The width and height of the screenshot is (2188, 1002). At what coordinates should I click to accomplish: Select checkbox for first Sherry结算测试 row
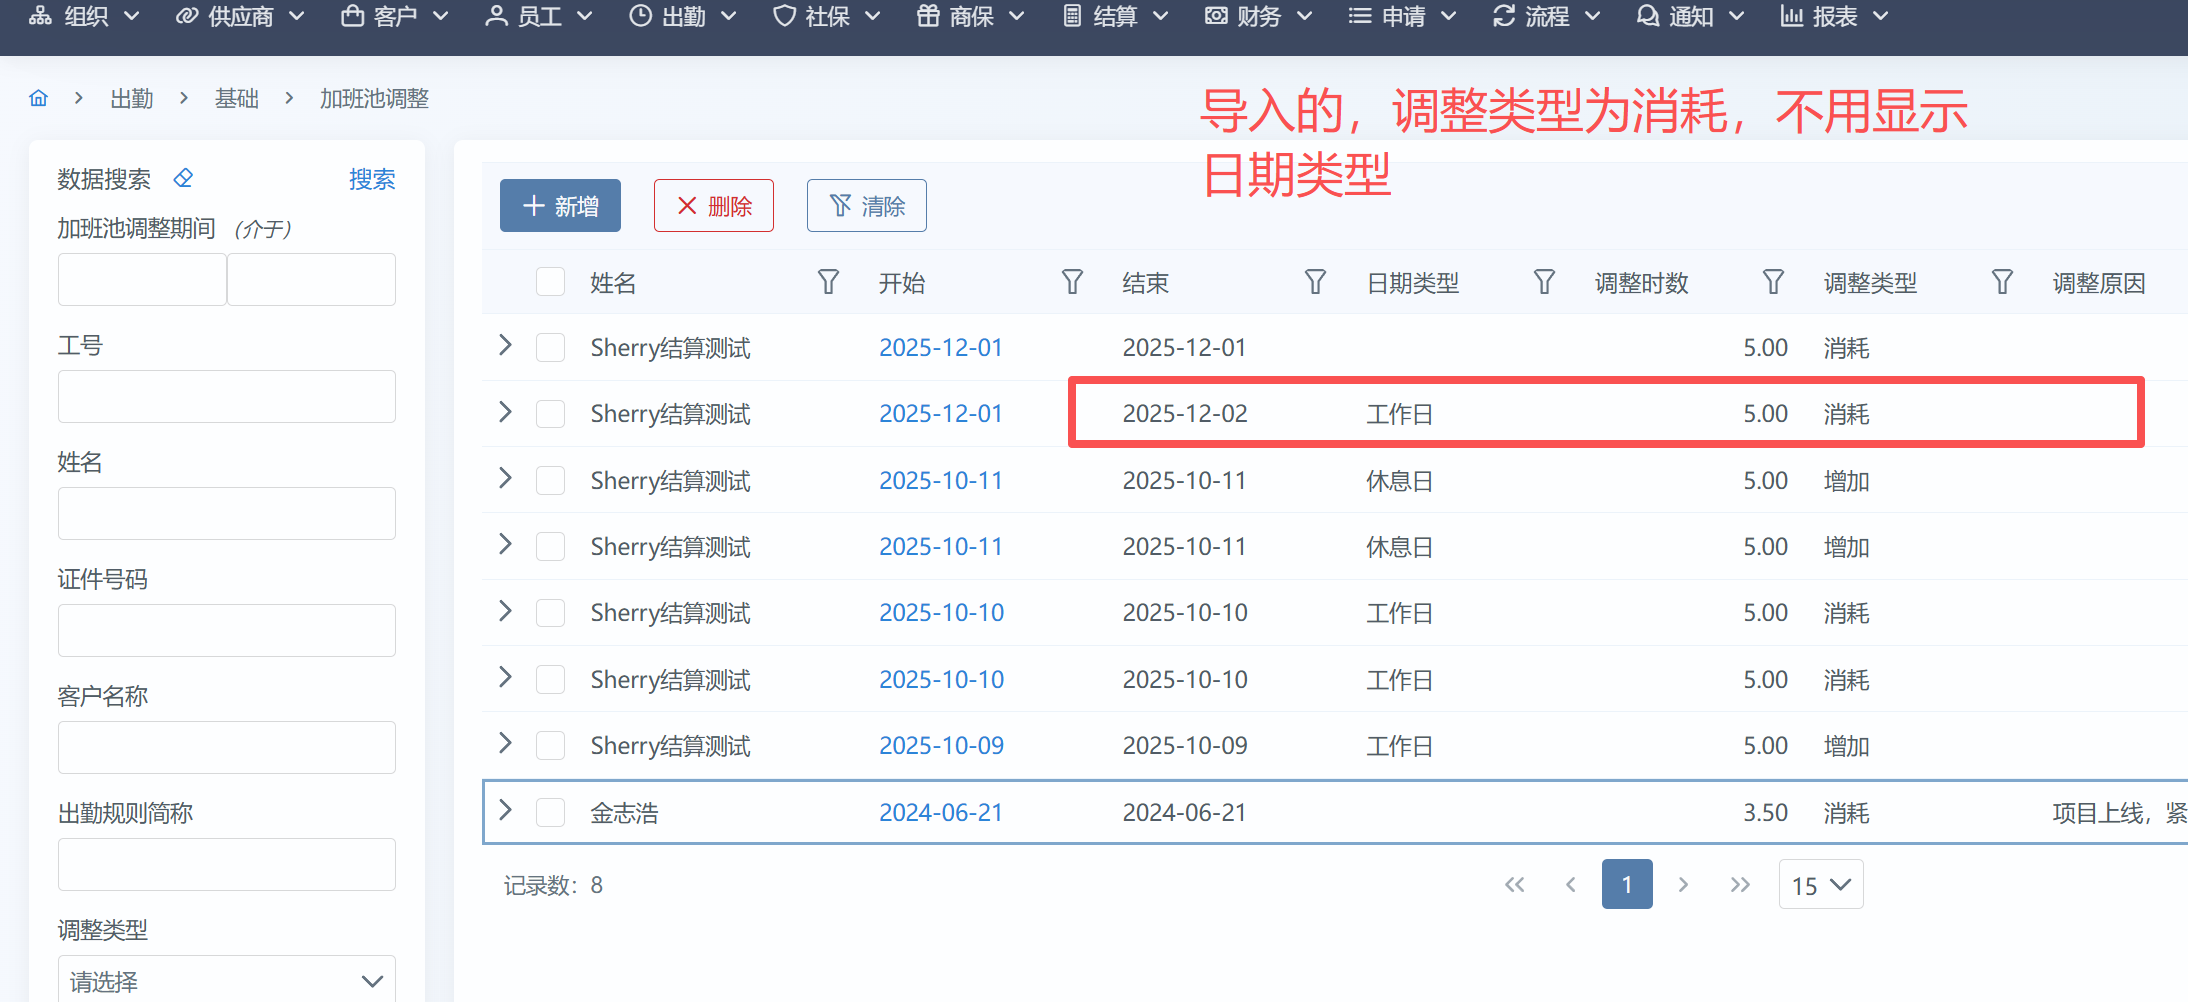coord(550,347)
